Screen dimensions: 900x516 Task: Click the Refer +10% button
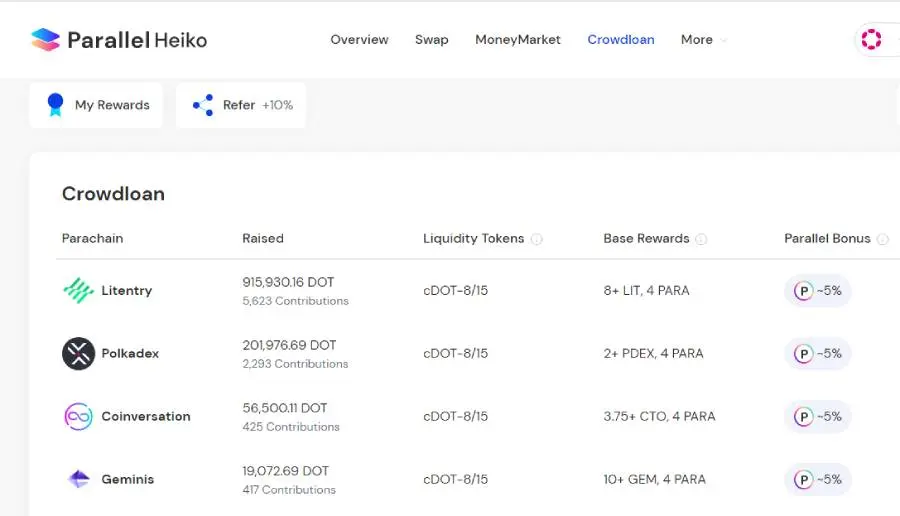(x=241, y=105)
